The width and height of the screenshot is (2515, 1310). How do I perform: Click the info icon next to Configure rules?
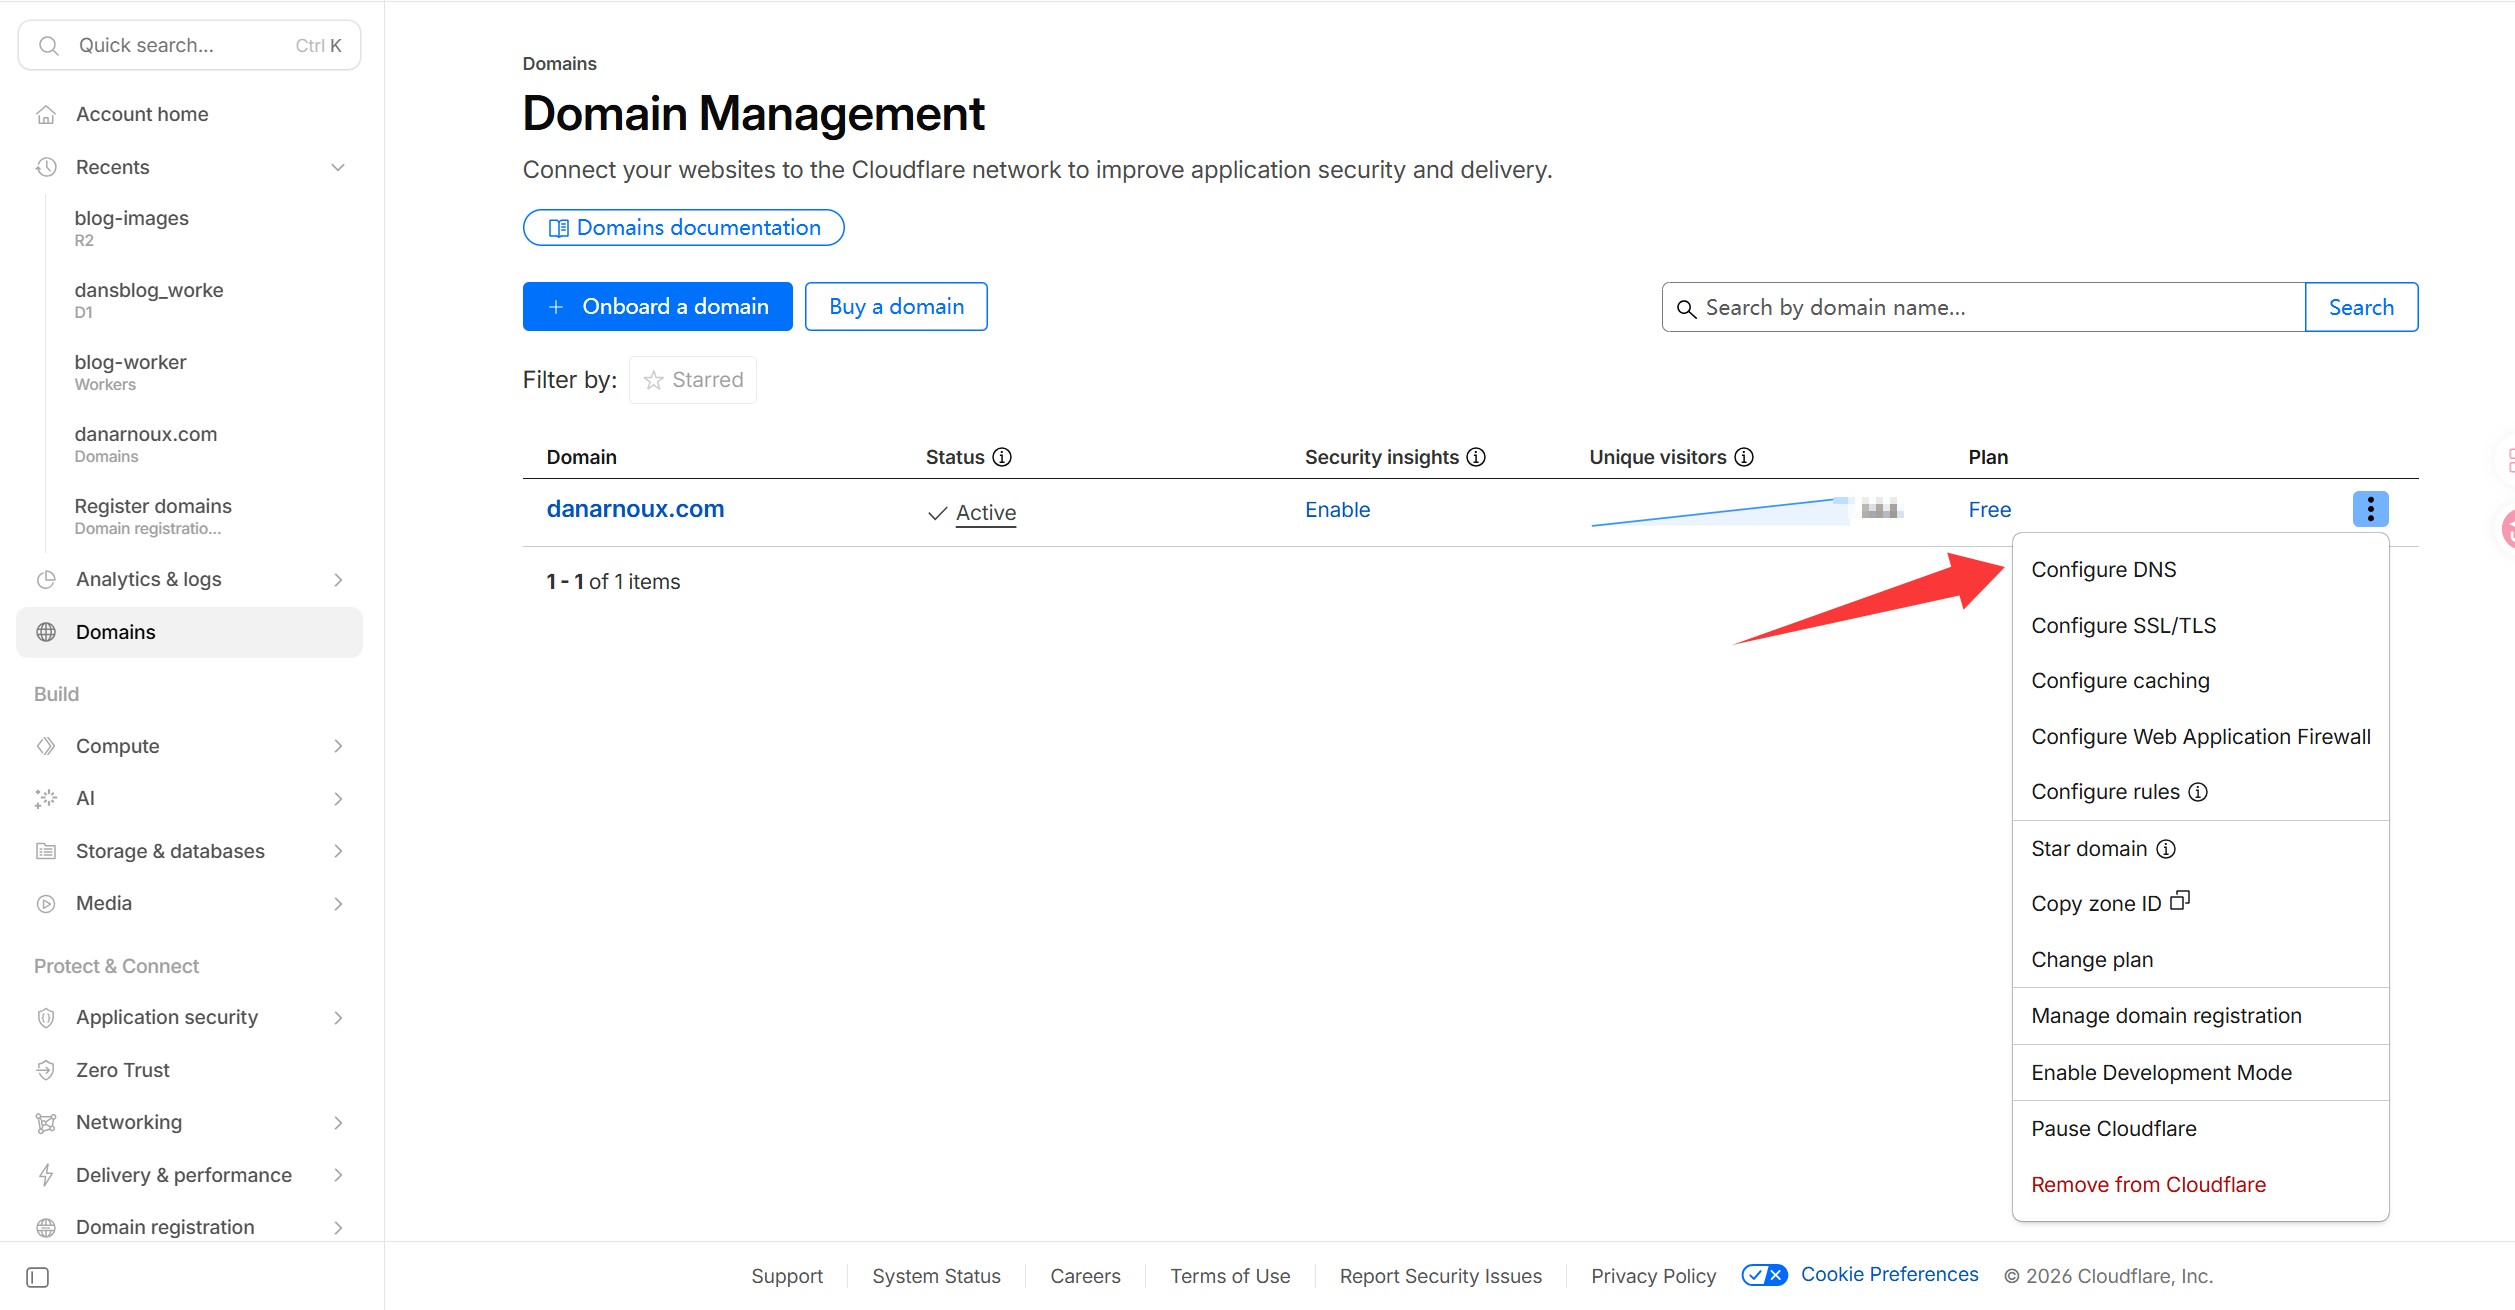[x=2197, y=792]
